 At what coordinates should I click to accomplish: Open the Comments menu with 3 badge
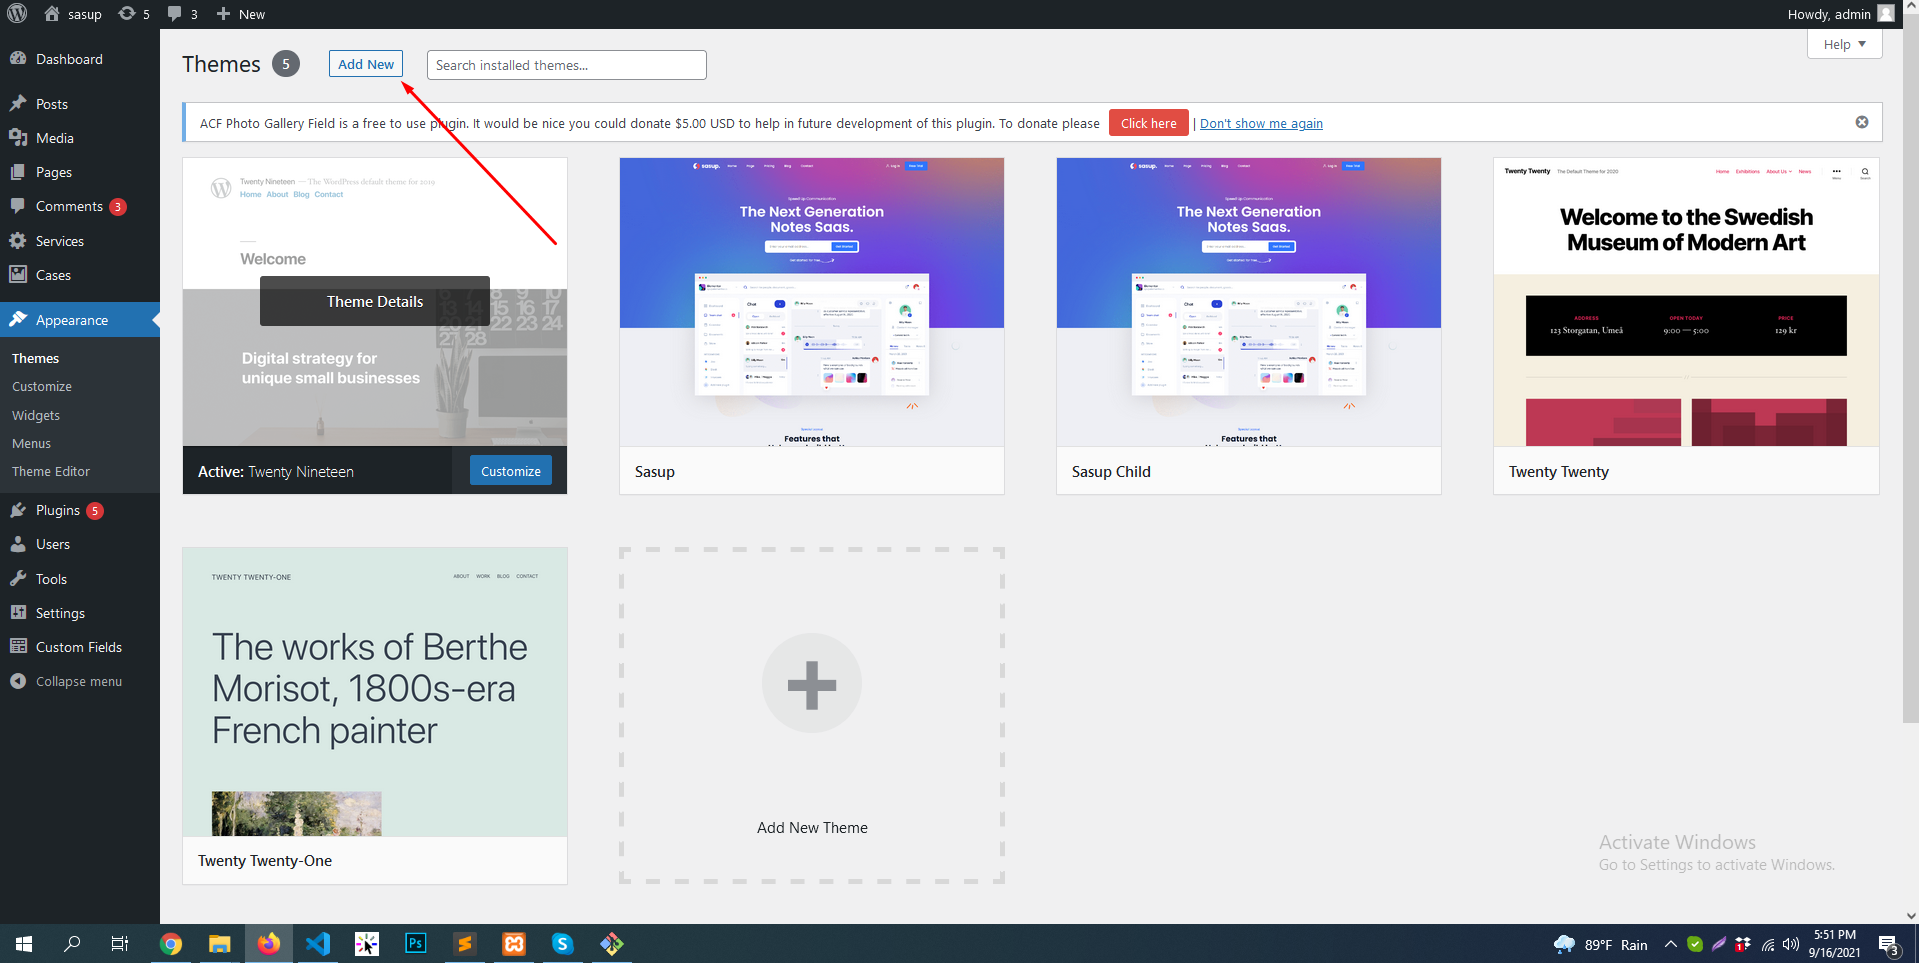(x=80, y=206)
